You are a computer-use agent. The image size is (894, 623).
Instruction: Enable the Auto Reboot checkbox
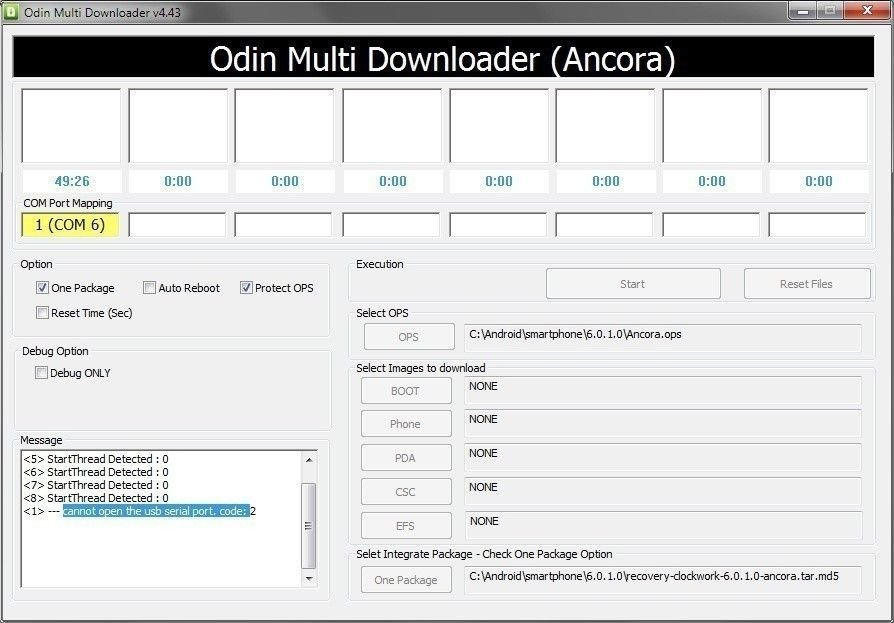coord(149,288)
